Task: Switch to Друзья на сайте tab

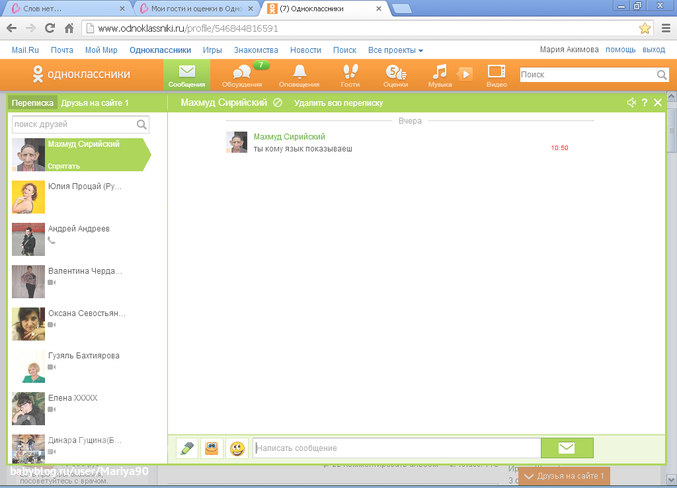Action: 94,103
